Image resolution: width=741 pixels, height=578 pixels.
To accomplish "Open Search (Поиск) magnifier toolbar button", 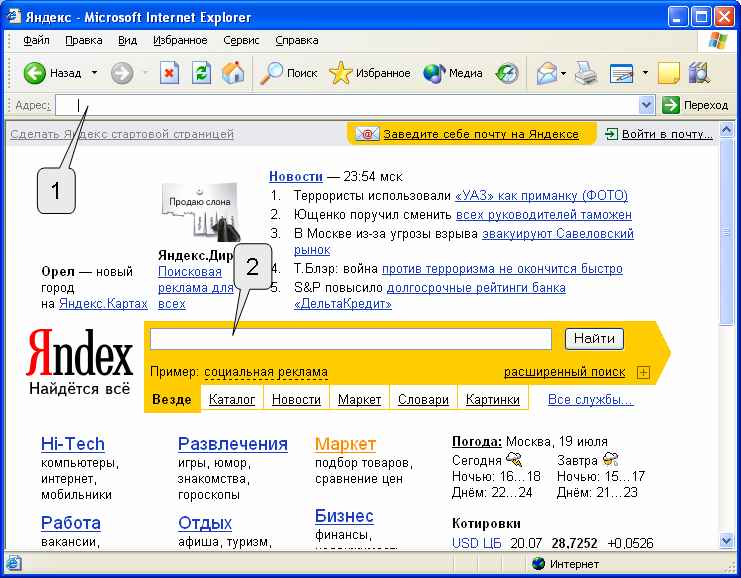I will point(289,73).
